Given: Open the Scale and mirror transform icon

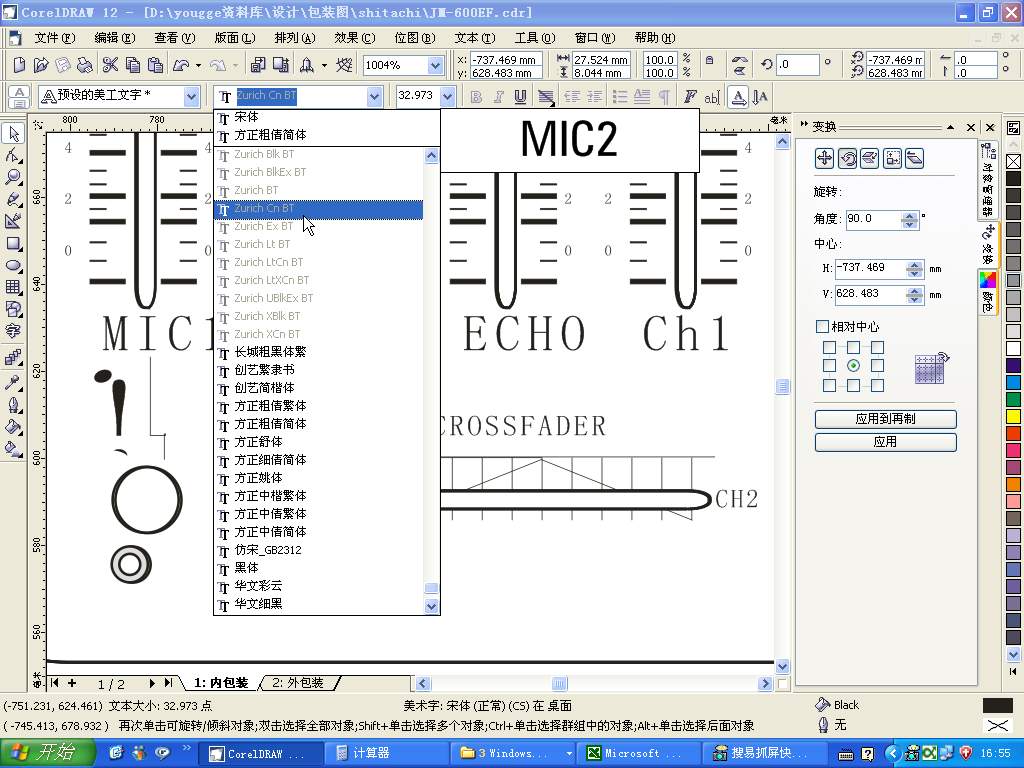Looking at the screenshot, I should pos(869,158).
